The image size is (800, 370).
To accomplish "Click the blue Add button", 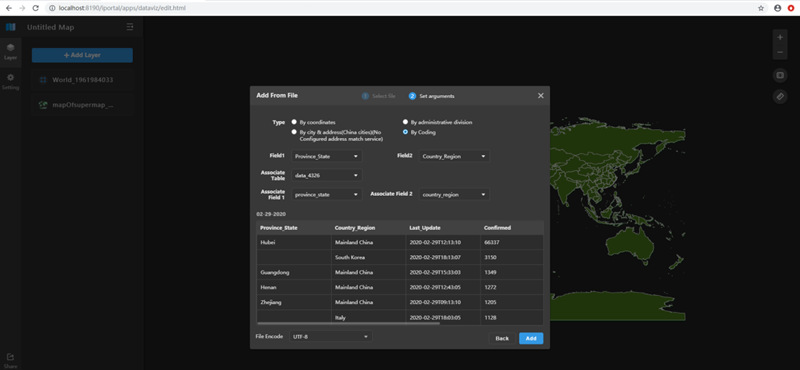I will tap(531, 338).
